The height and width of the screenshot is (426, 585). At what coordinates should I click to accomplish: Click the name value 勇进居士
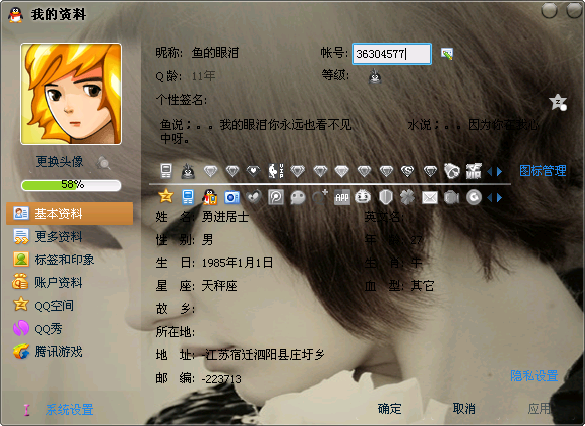tap(225, 217)
